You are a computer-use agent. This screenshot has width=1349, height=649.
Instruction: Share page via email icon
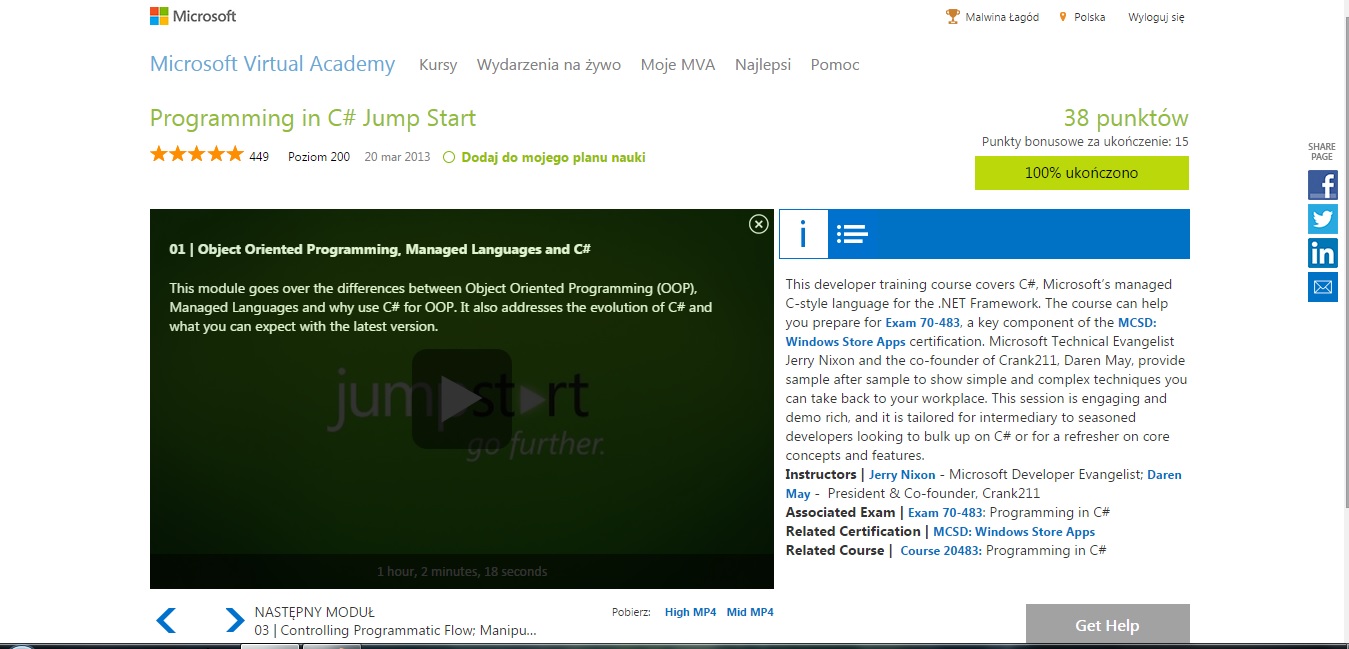pos(1322,287)
